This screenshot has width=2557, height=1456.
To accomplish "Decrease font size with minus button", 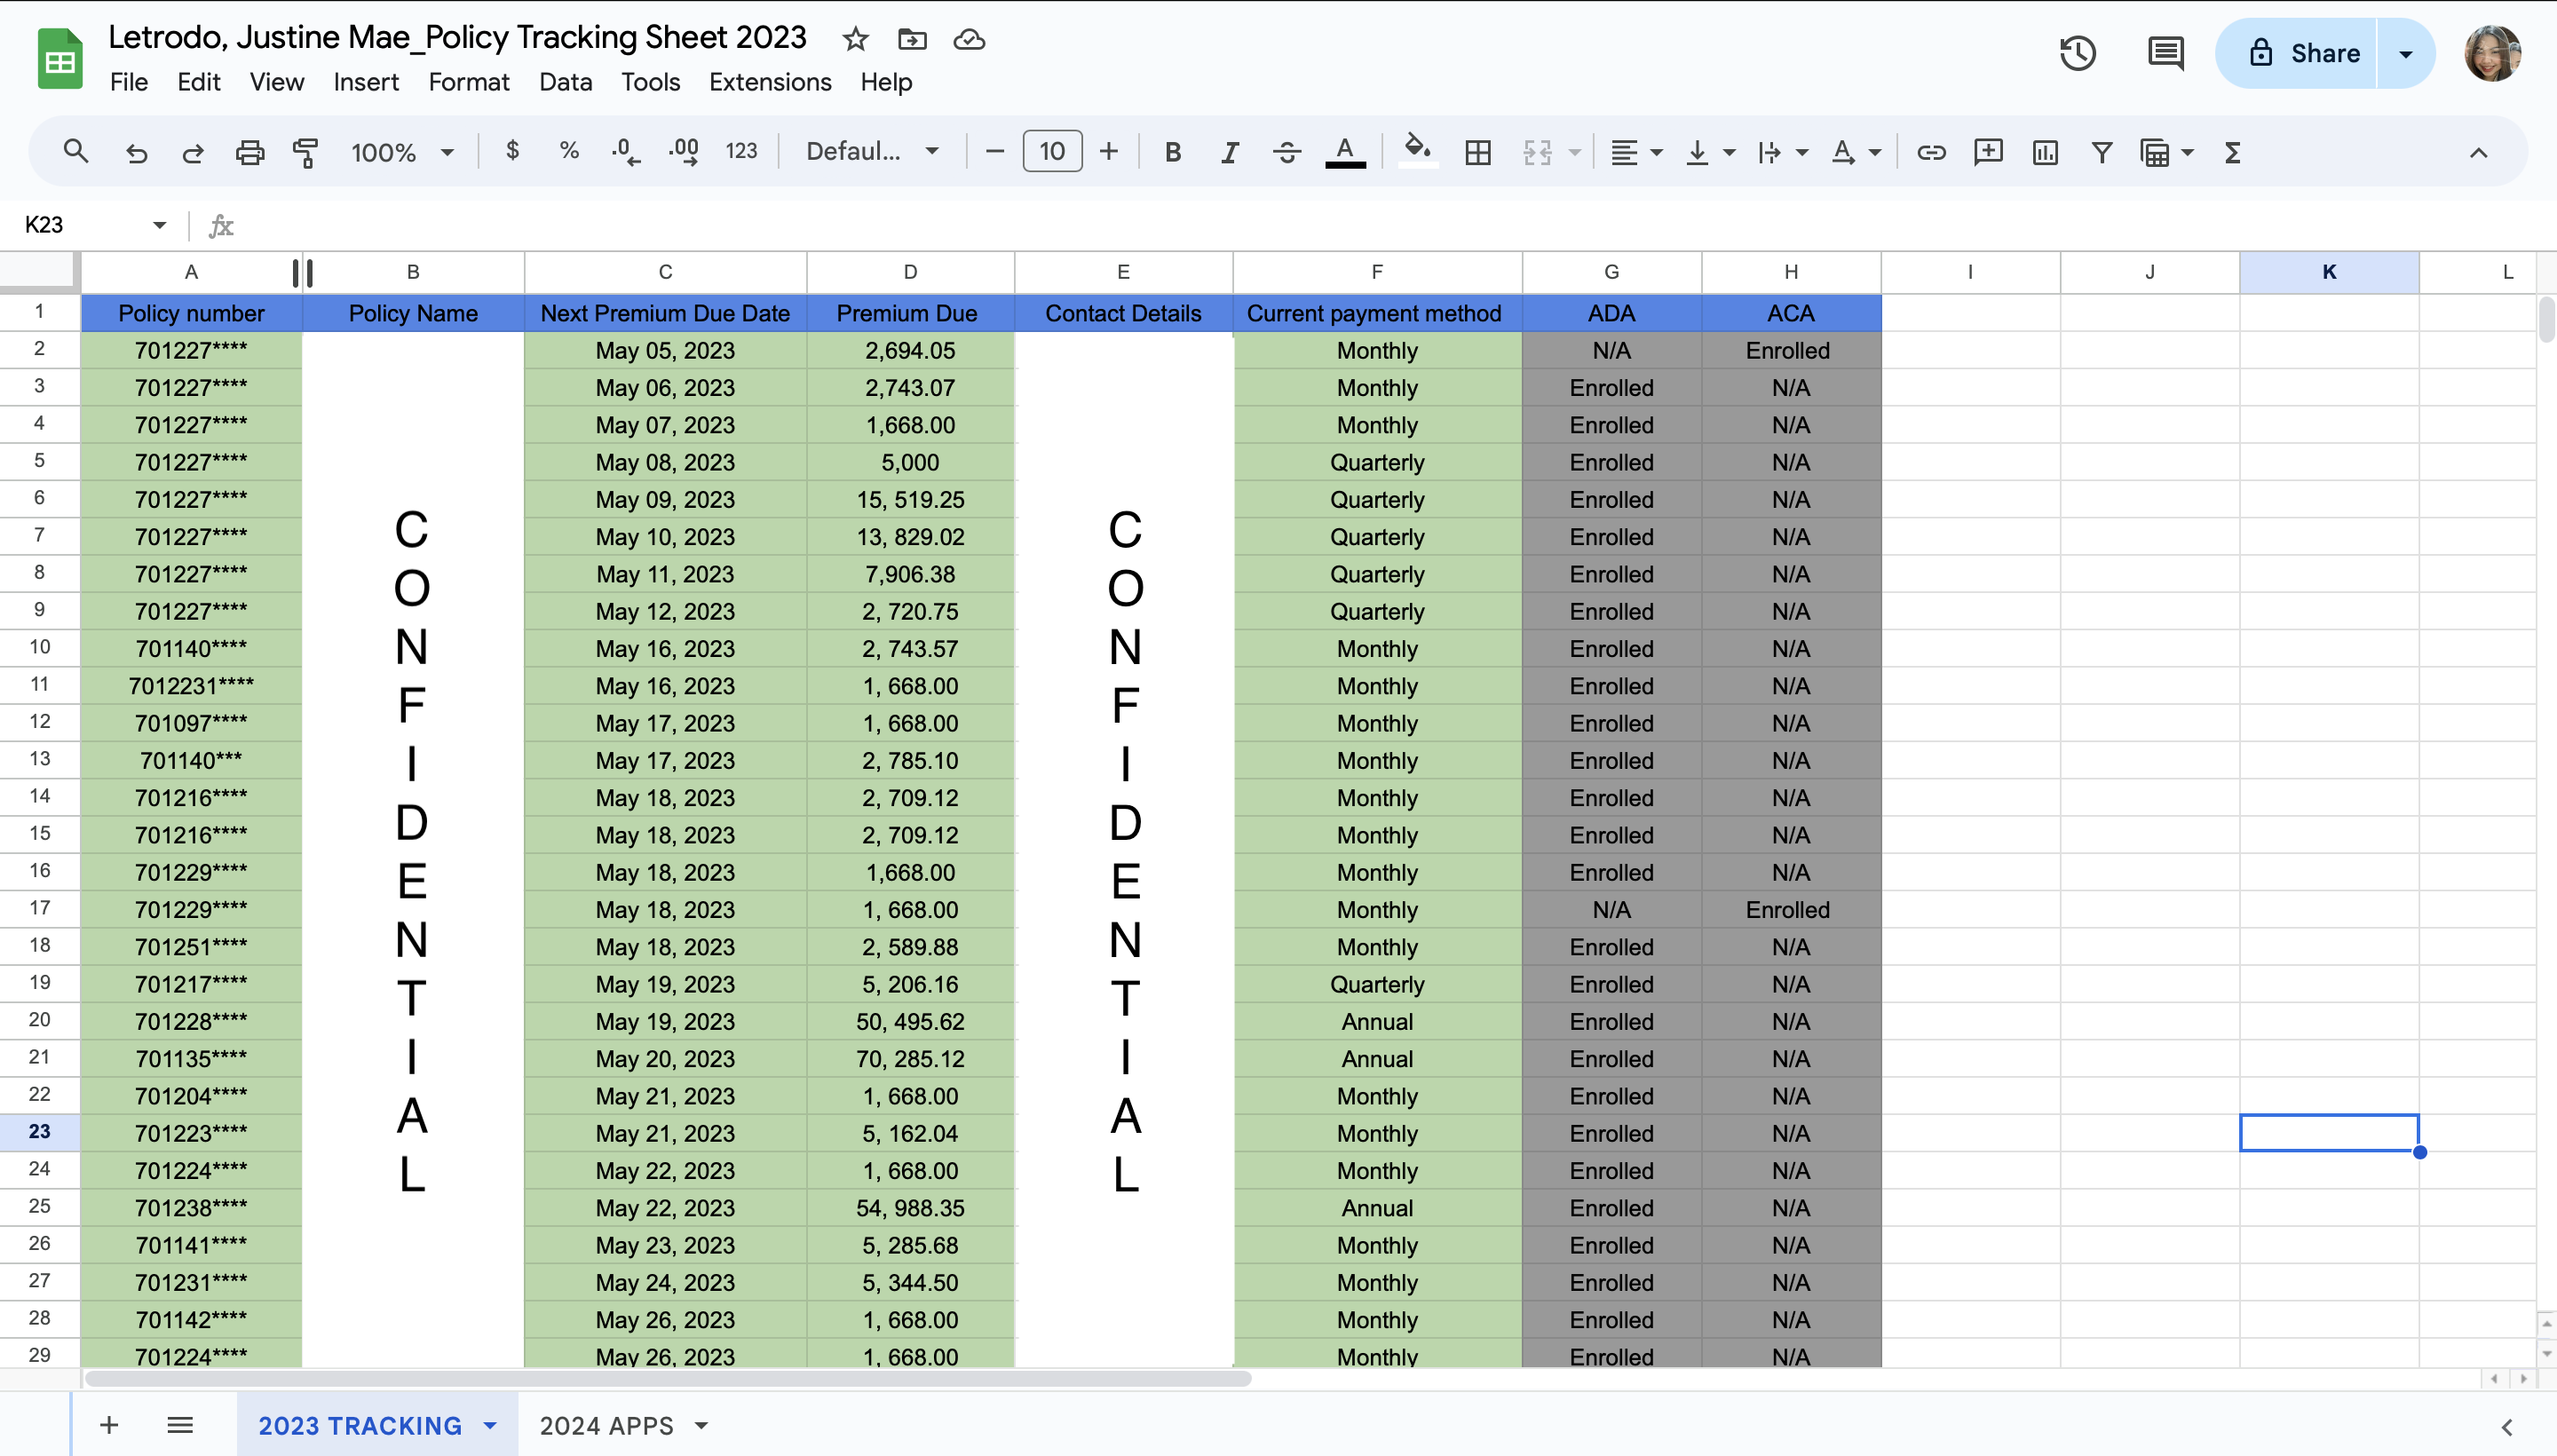I will tap(994, 152).
